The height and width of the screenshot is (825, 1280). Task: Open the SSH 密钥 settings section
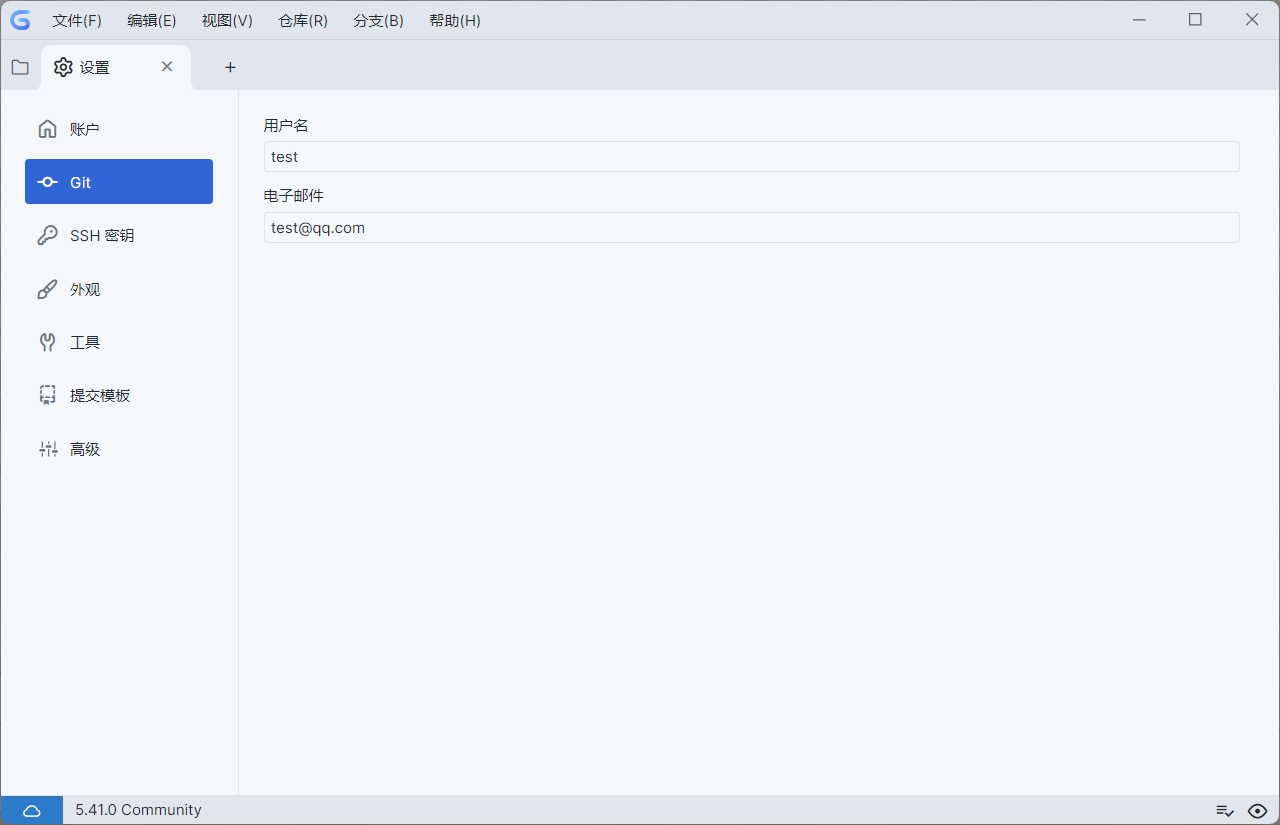[103, 235]
